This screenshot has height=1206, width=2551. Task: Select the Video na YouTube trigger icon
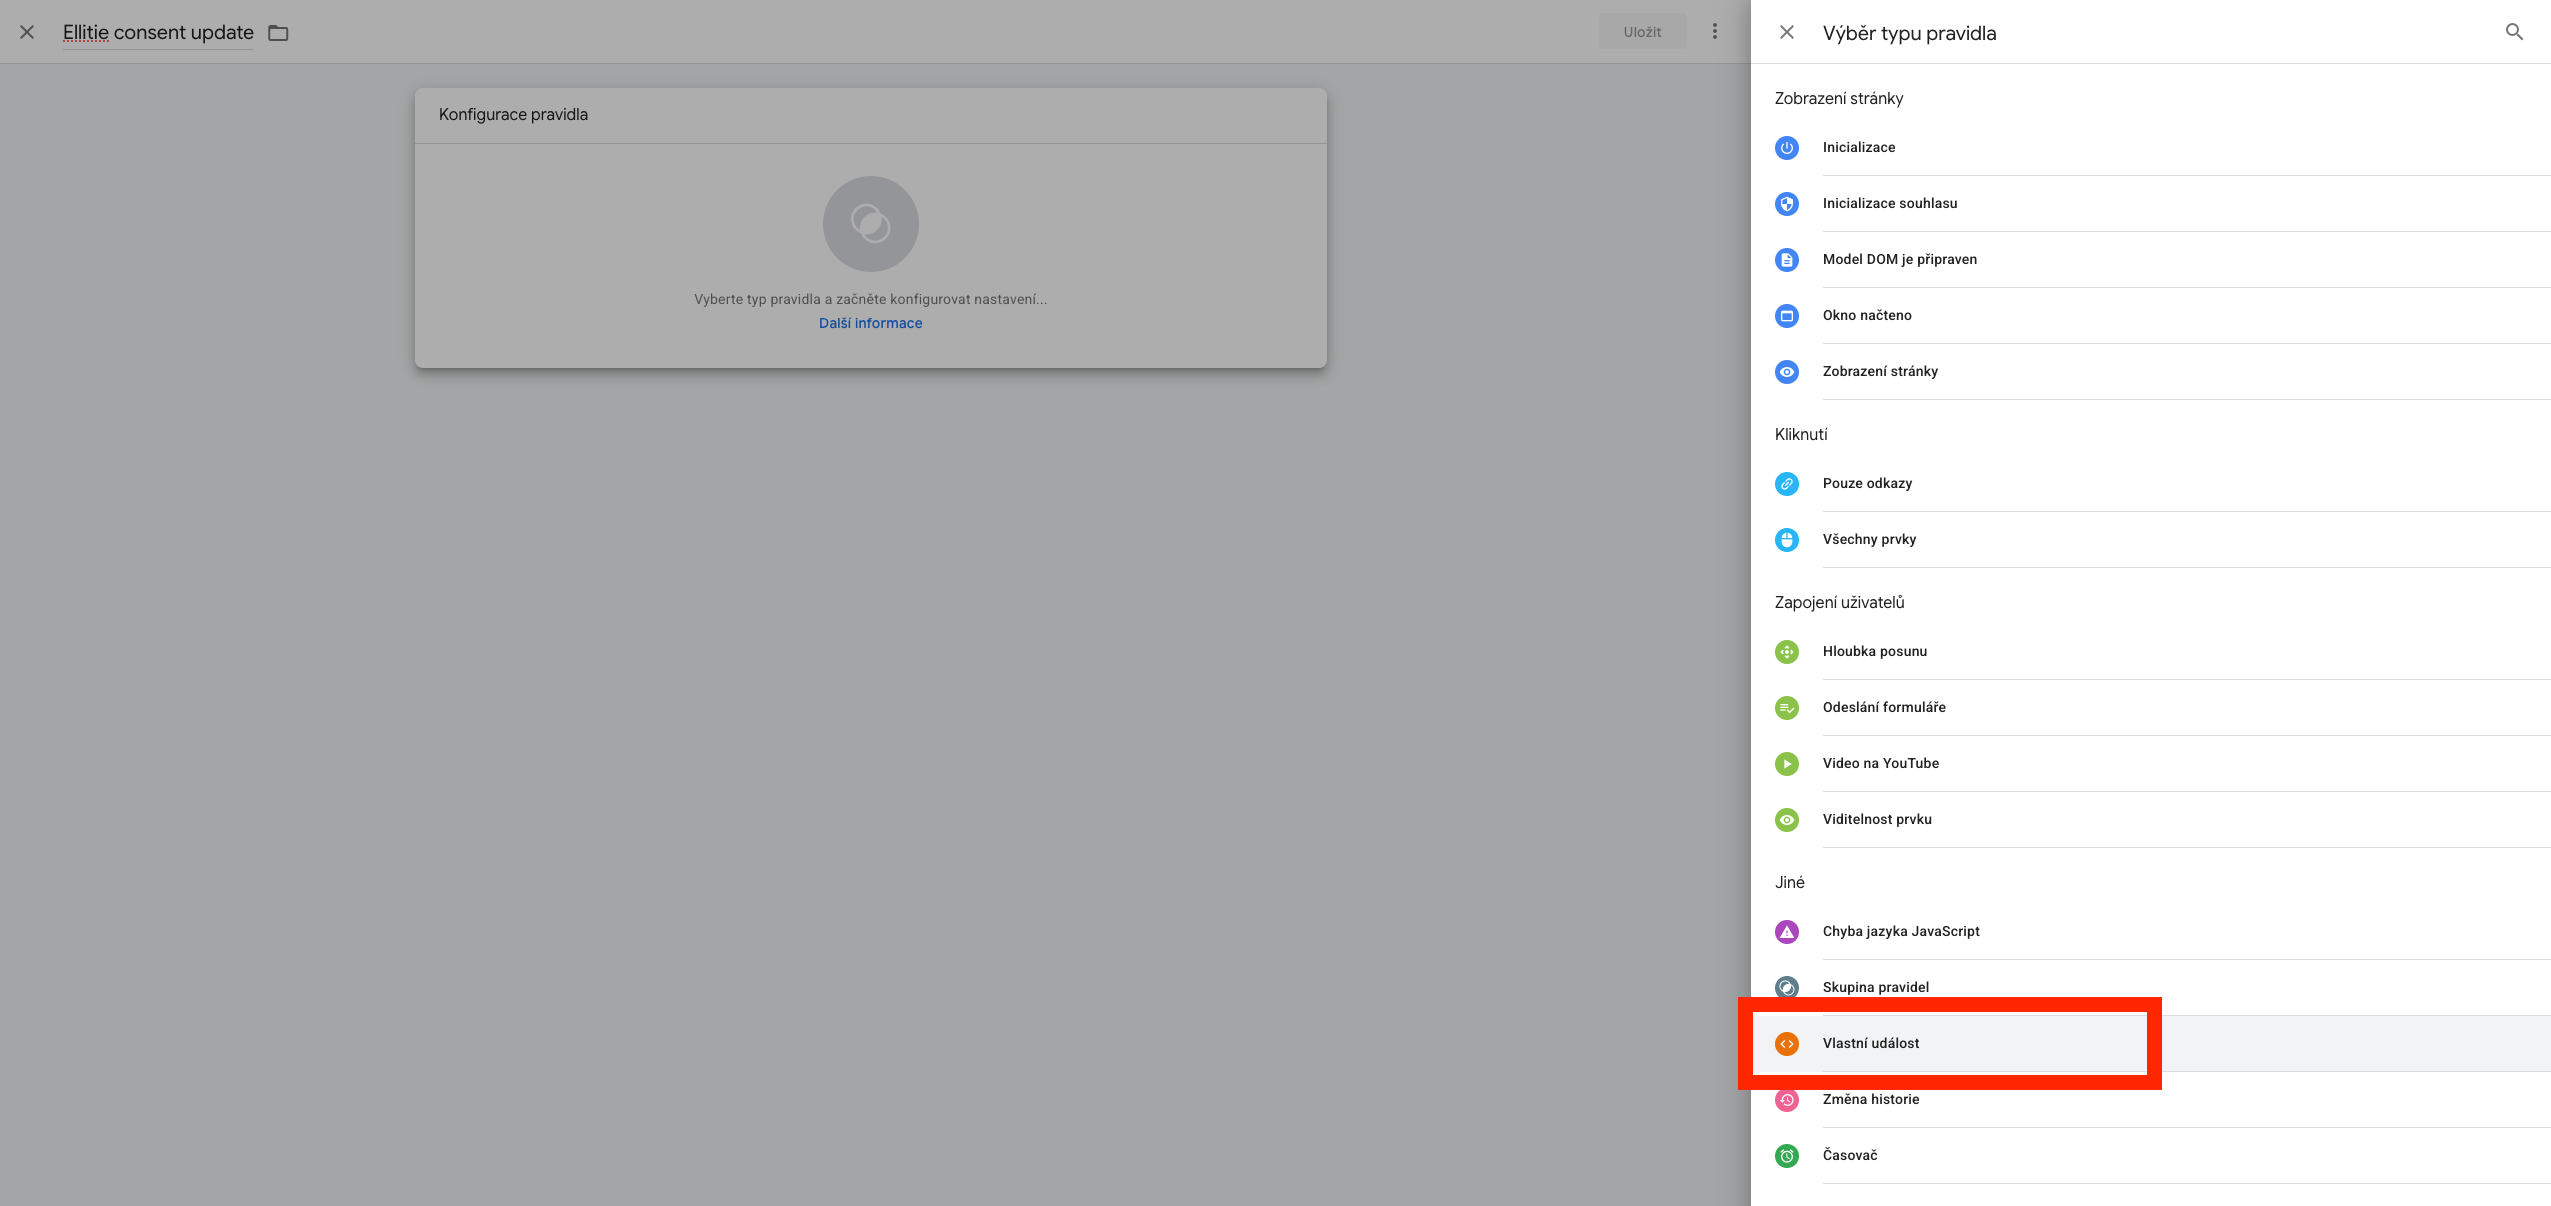click(1788, 763)
